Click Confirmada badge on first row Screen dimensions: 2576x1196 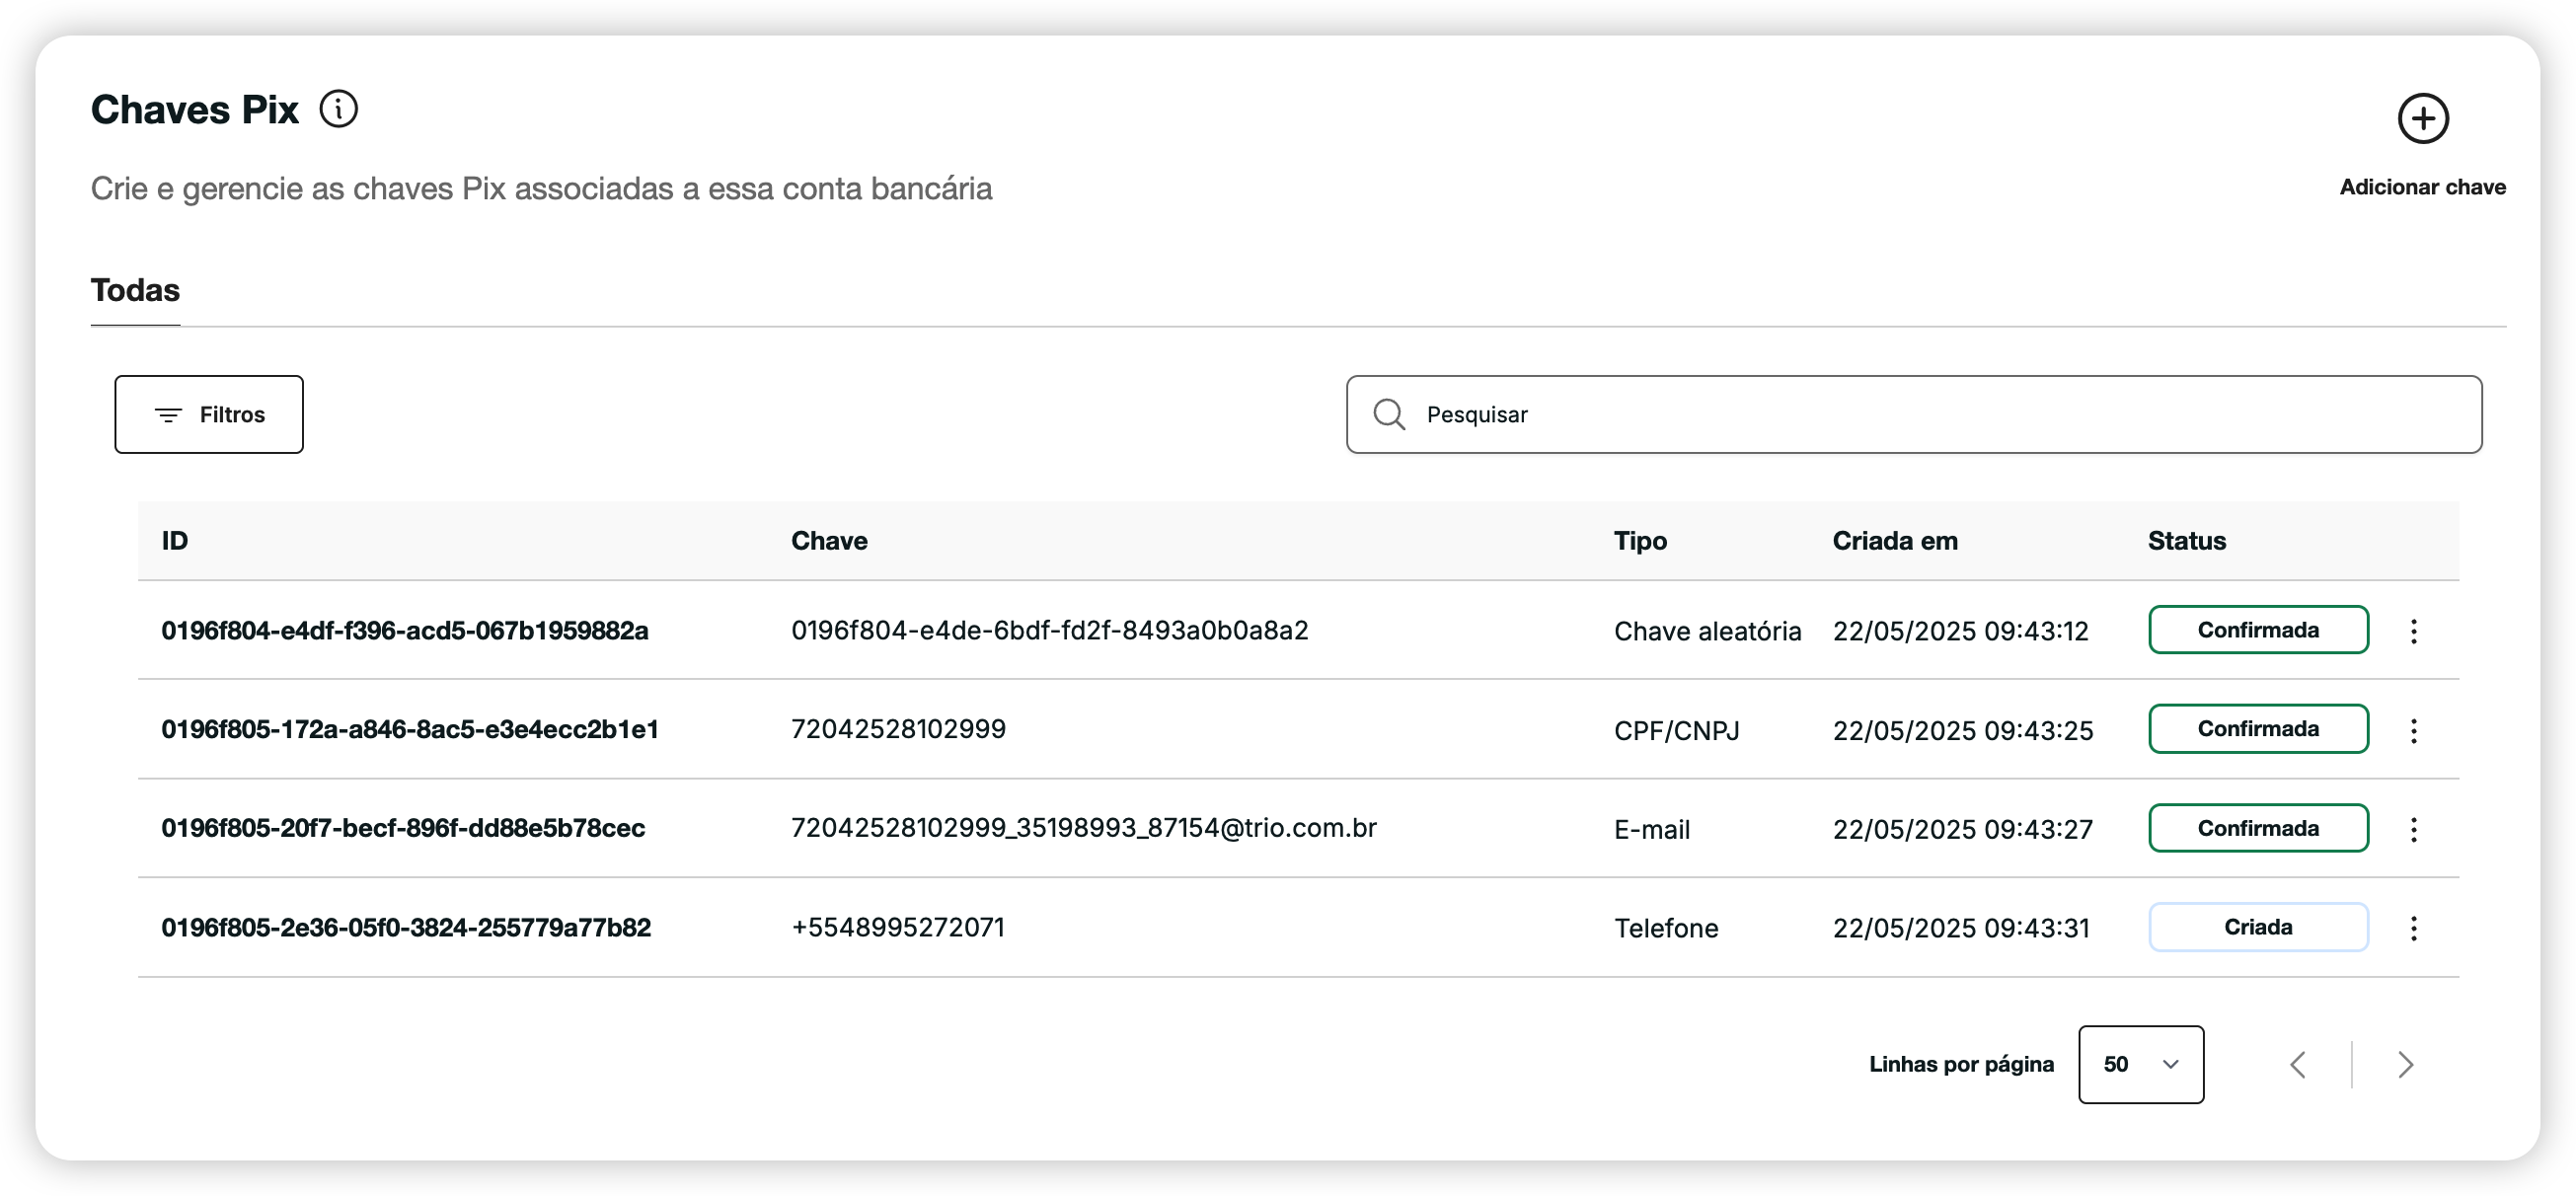2257,630
